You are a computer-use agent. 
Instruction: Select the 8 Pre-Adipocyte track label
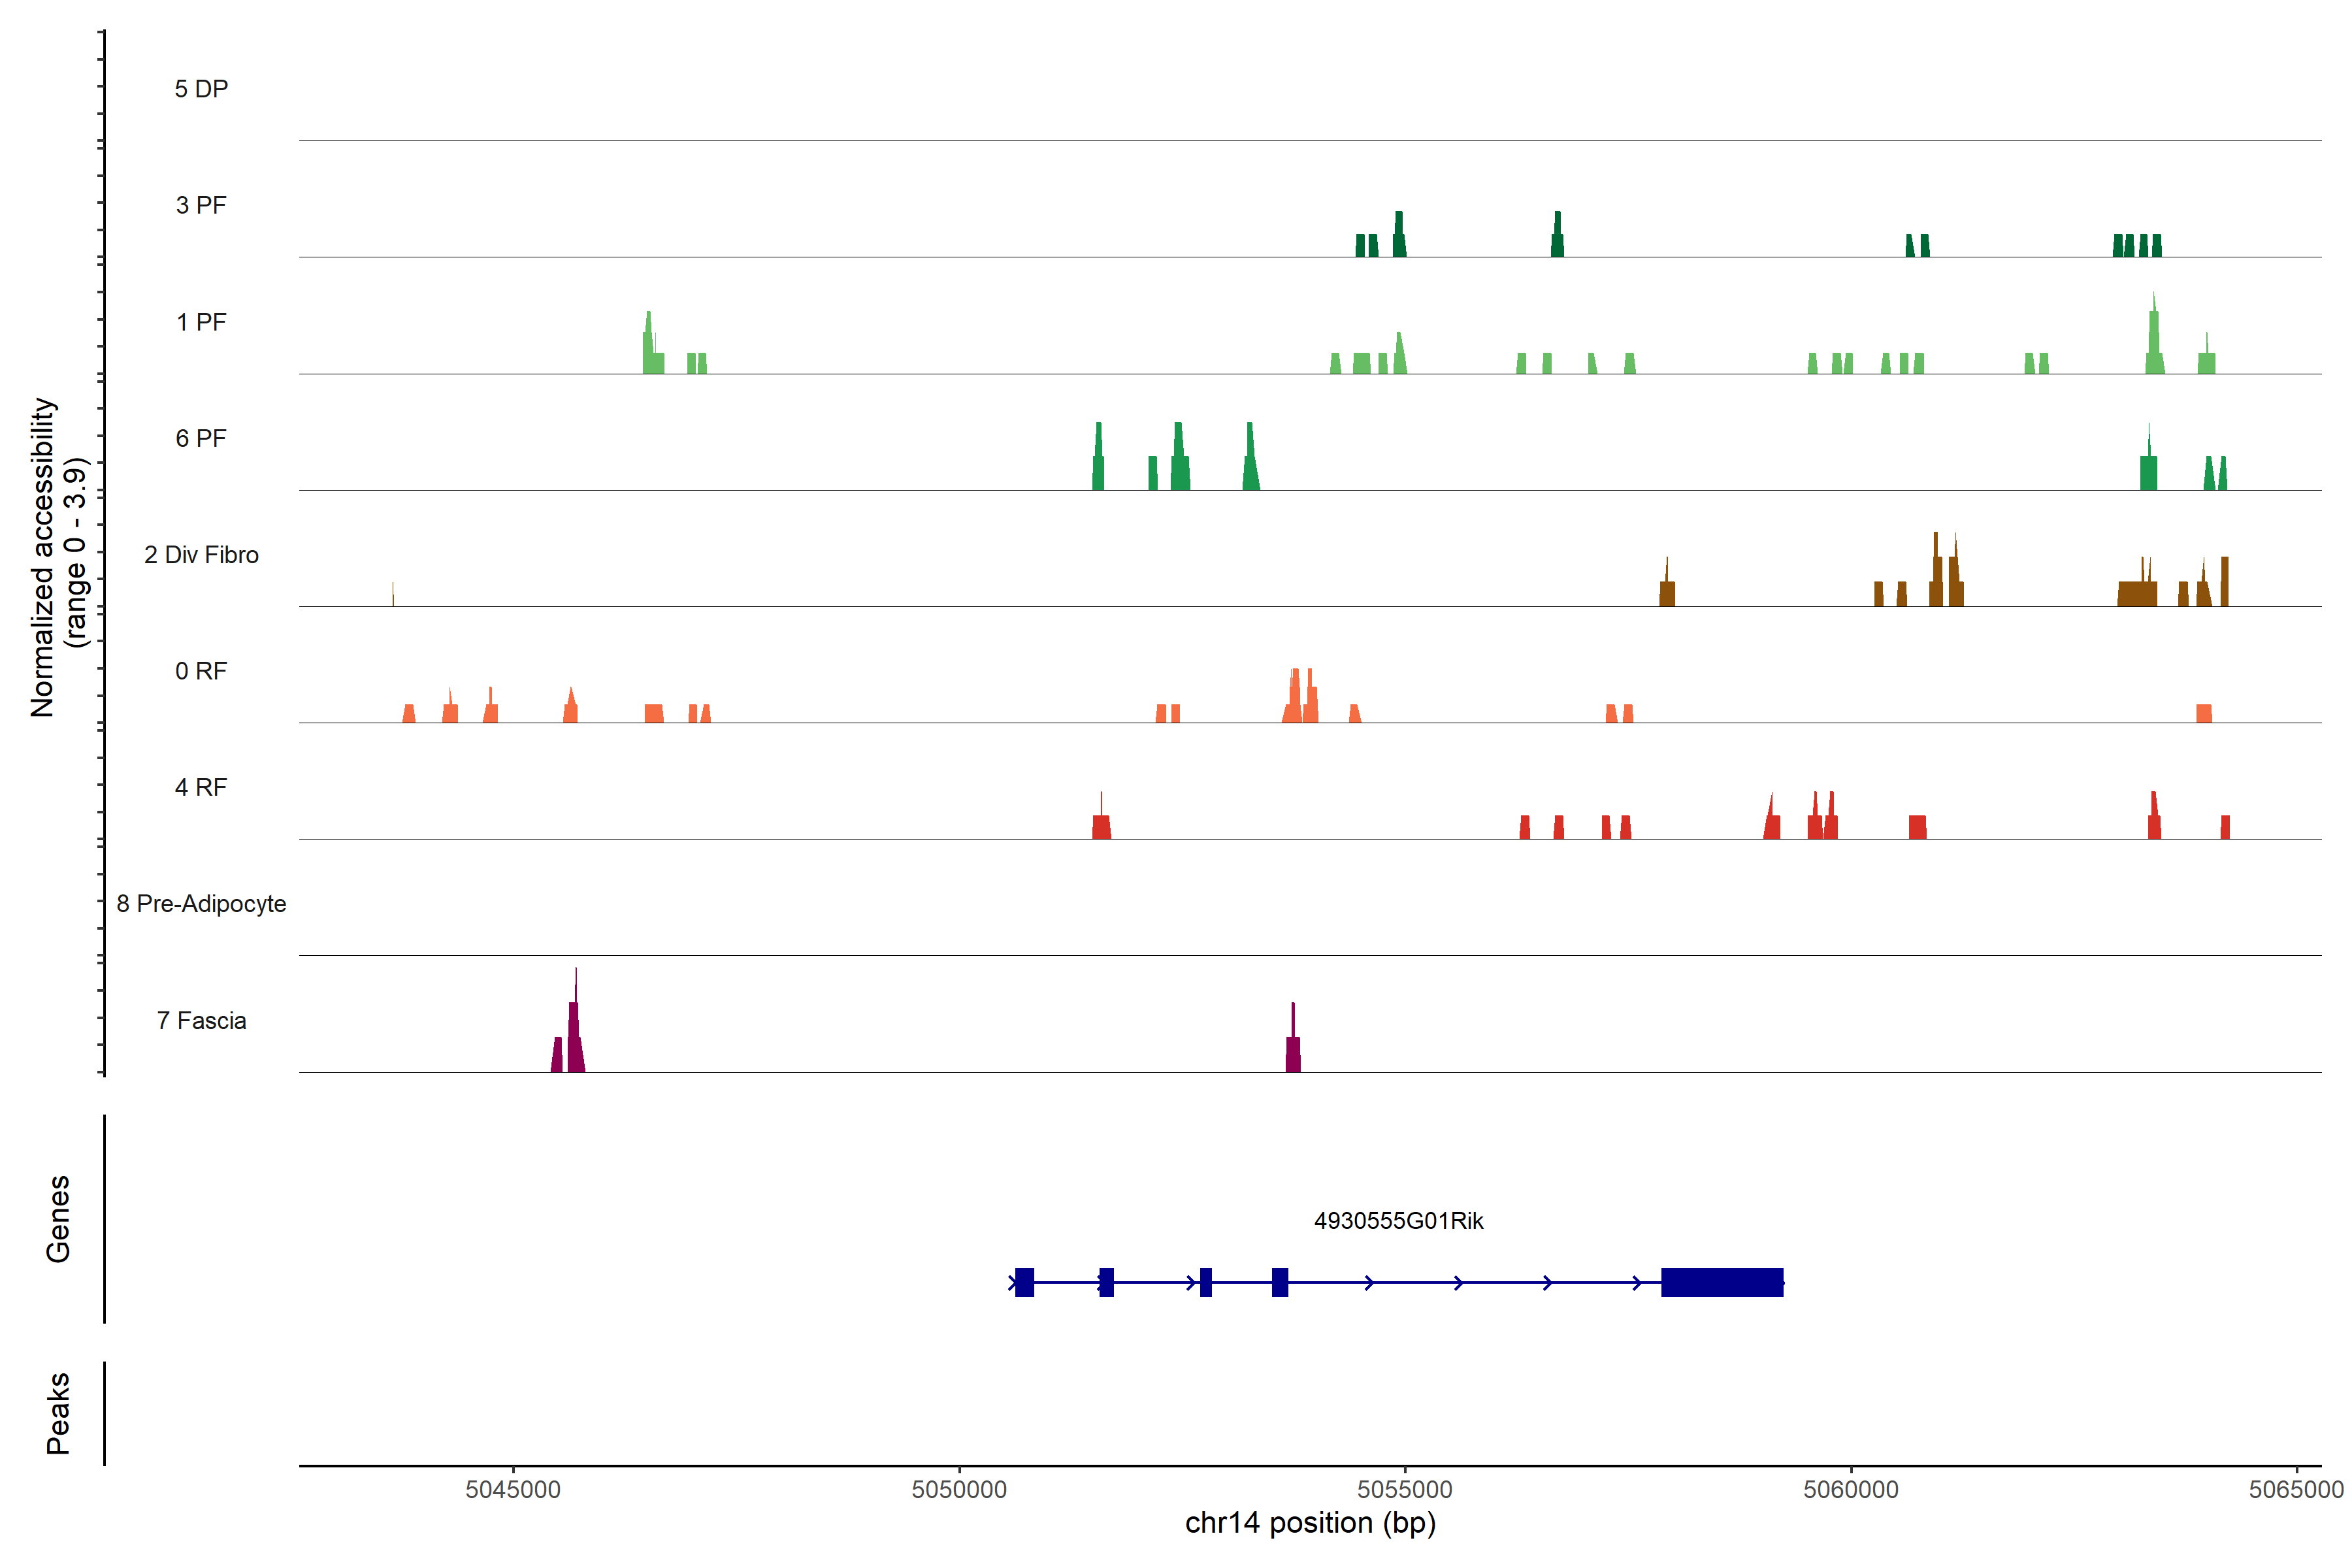point(201,904)
